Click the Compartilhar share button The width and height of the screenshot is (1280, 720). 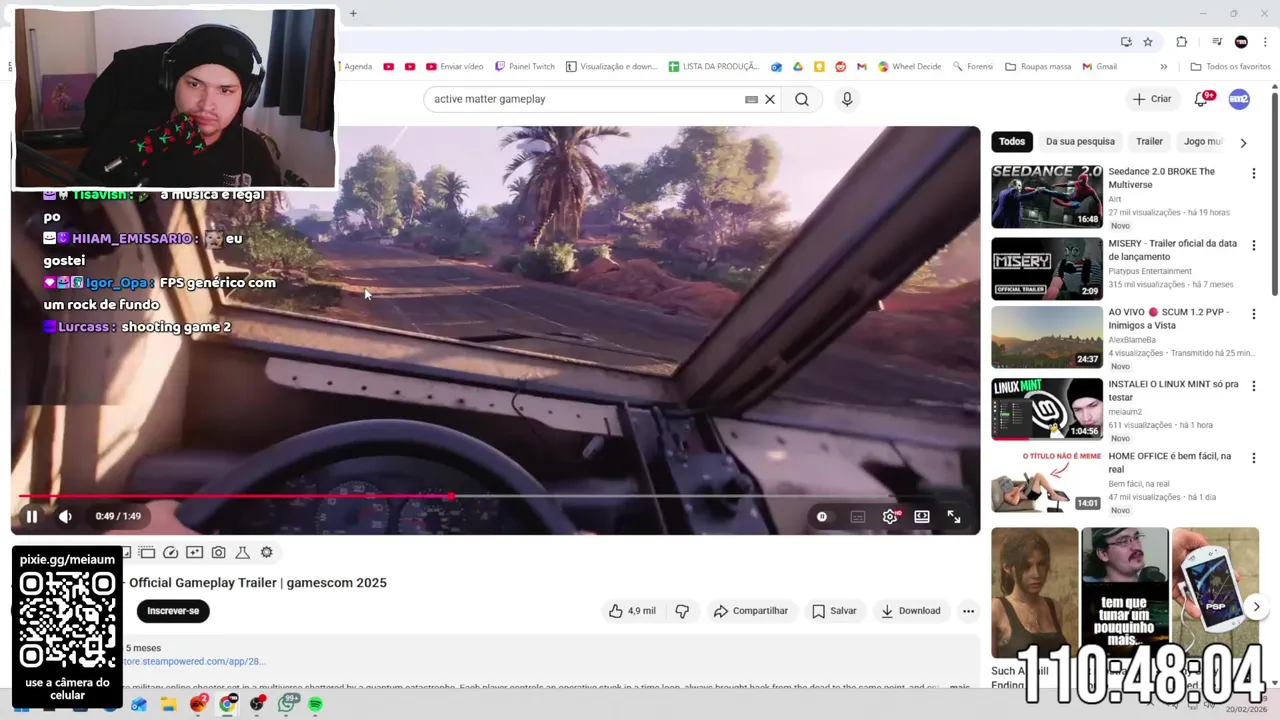coord(751,611)
